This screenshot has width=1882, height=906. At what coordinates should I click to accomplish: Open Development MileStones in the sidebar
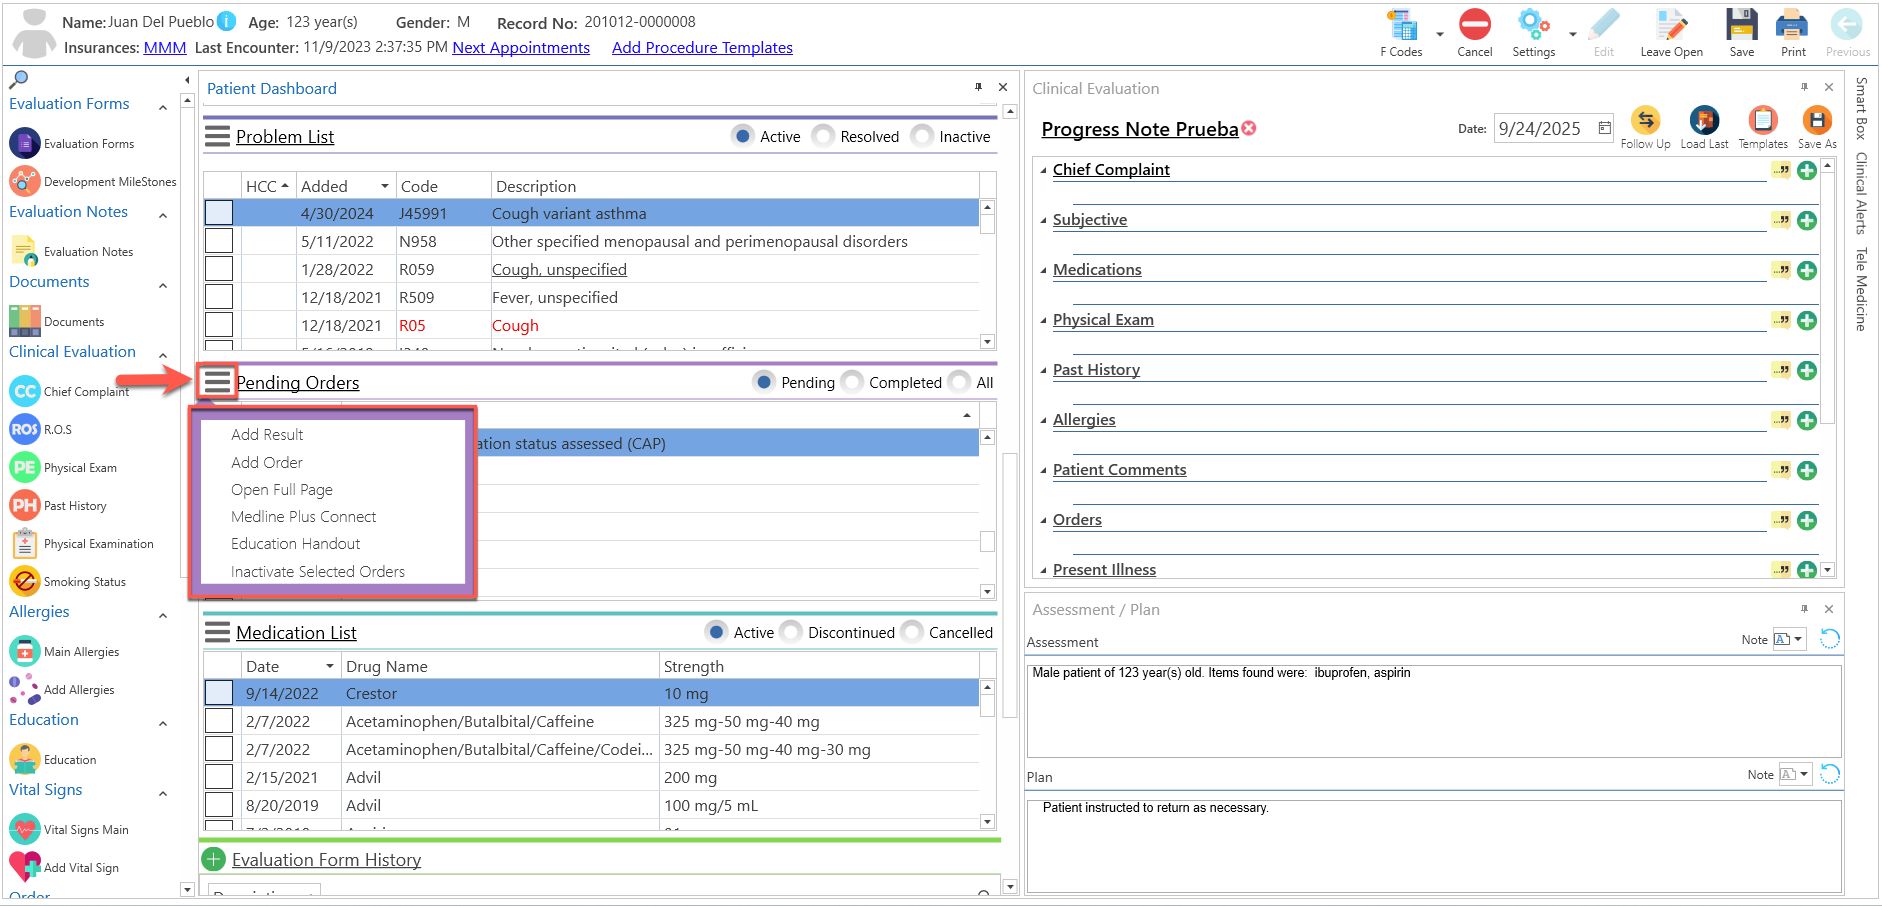click(25, 181)
